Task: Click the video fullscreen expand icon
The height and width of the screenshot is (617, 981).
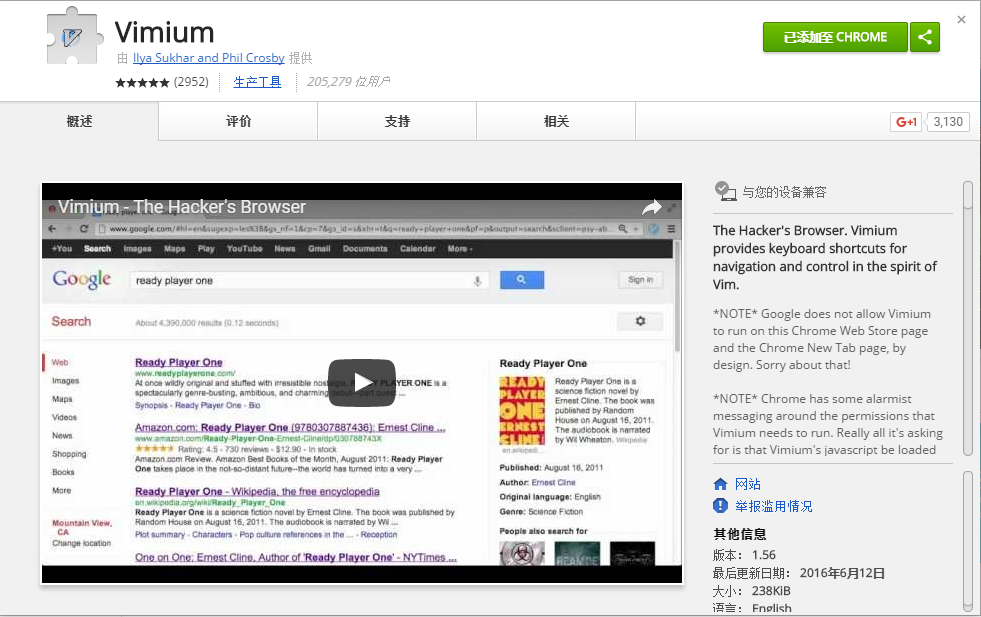Action: pyautogui.click(x=671, y=207)
